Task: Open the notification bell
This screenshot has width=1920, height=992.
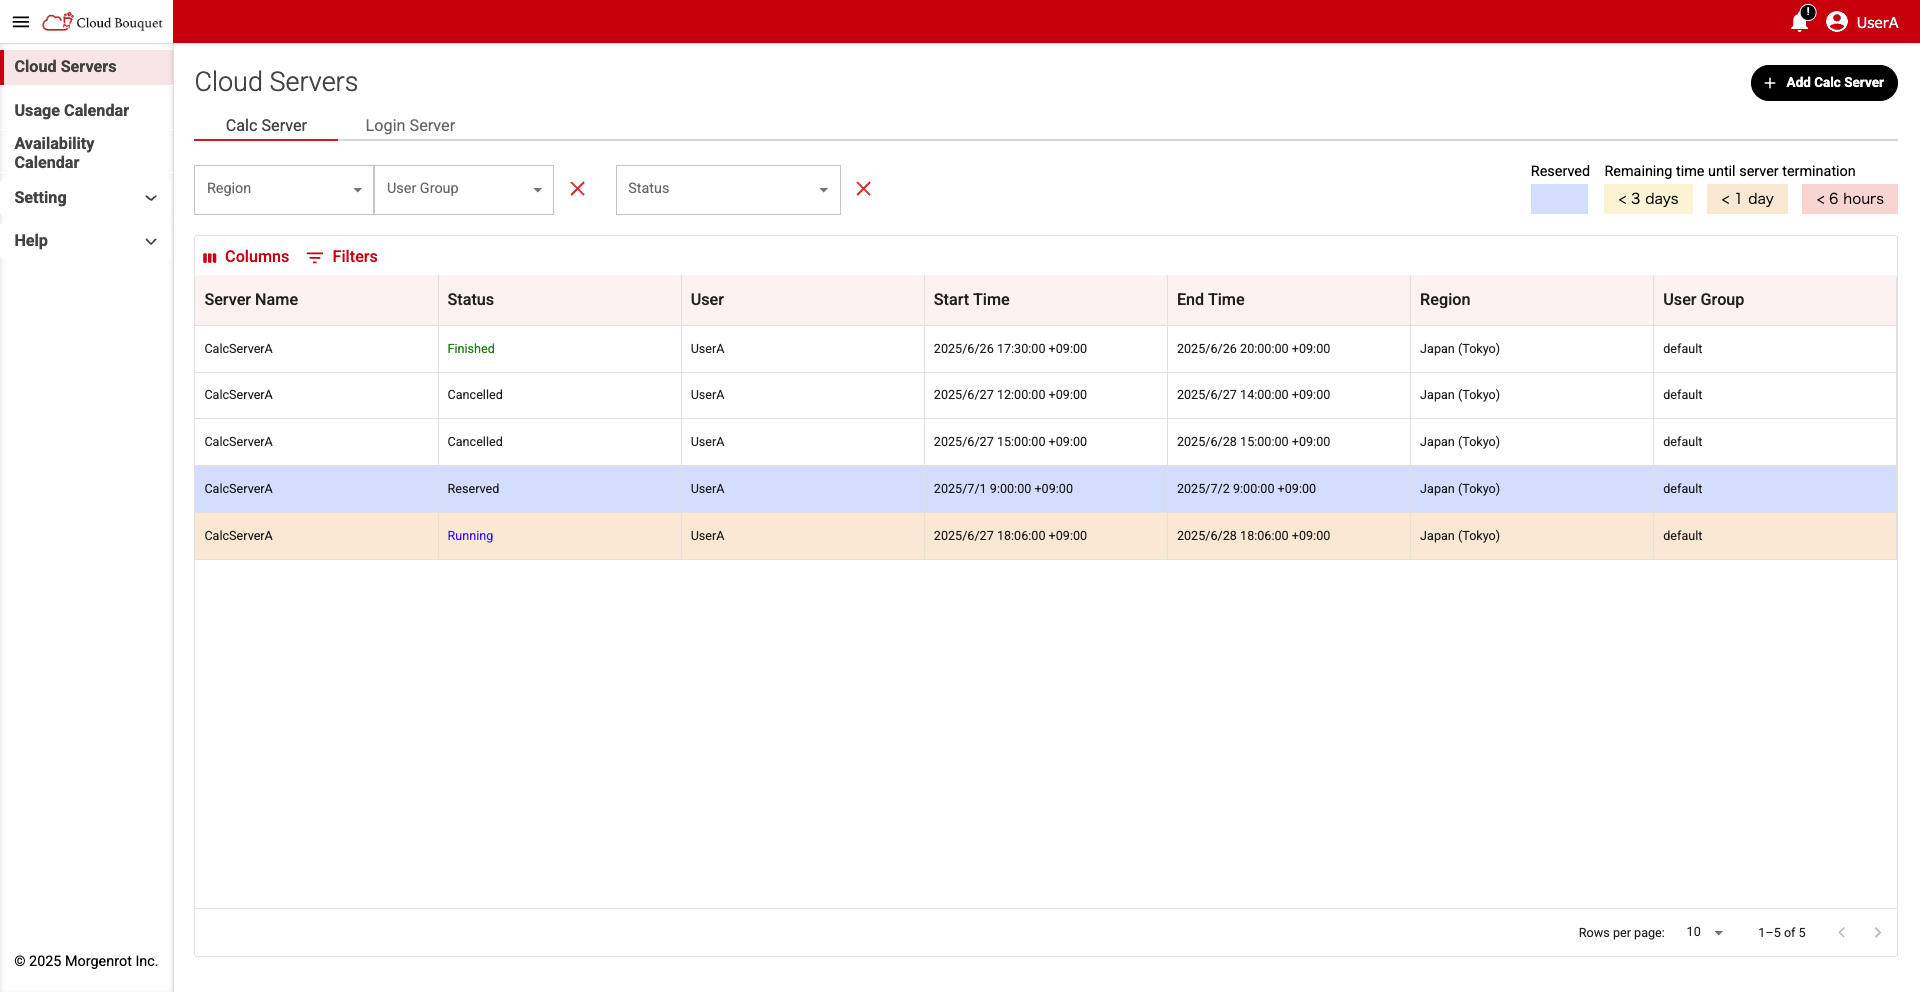Action: (1800, 22)
